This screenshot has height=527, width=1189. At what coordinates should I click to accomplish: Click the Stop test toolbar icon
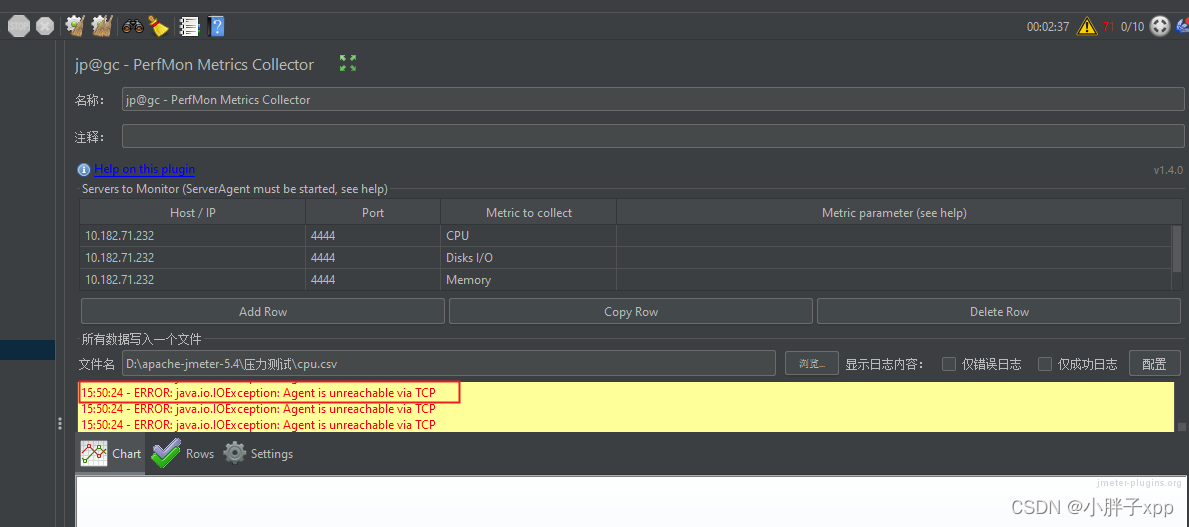(18, 27)
